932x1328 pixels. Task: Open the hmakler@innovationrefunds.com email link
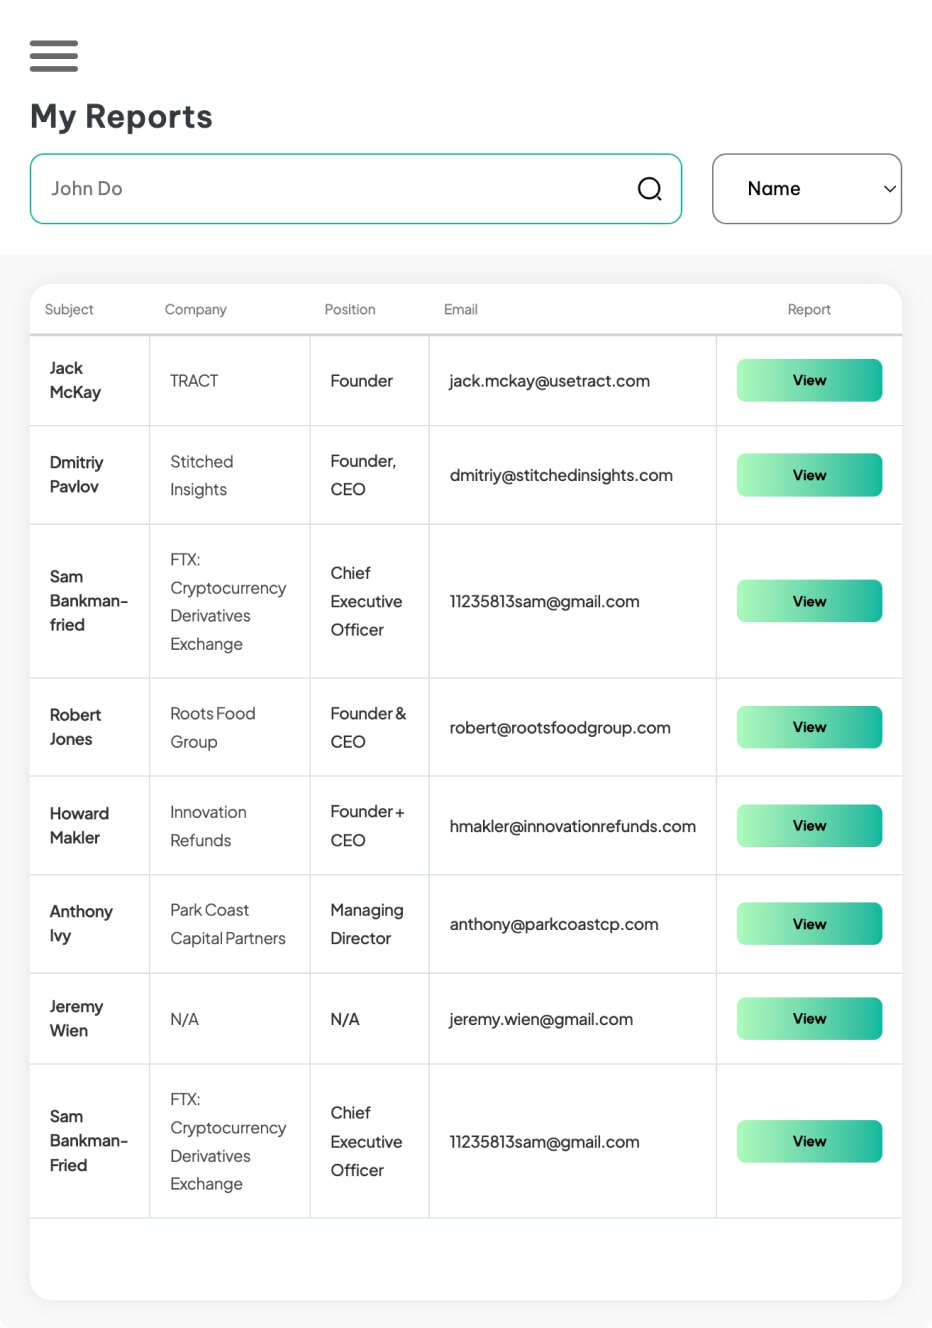[572, 827]
